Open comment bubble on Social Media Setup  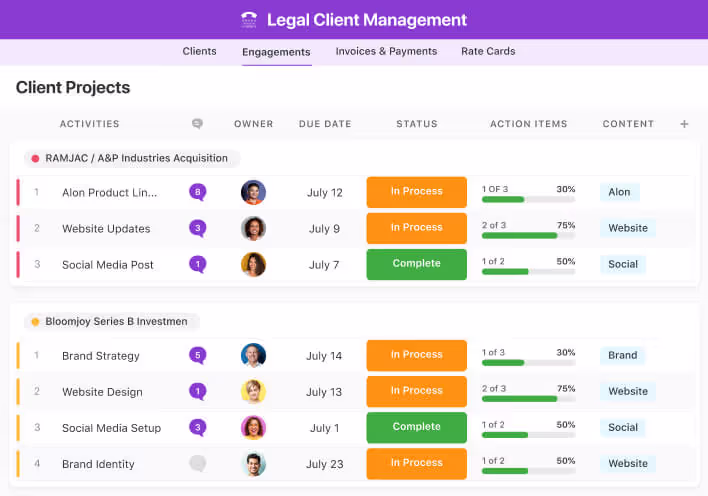(x=198, y=428)
